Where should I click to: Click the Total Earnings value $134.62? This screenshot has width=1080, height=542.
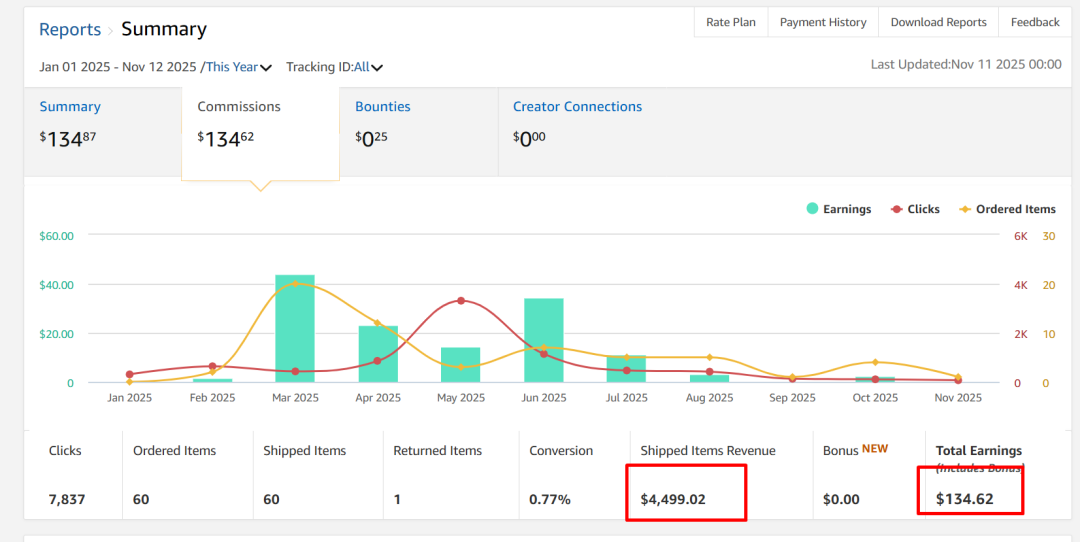(x=964, y=499)
